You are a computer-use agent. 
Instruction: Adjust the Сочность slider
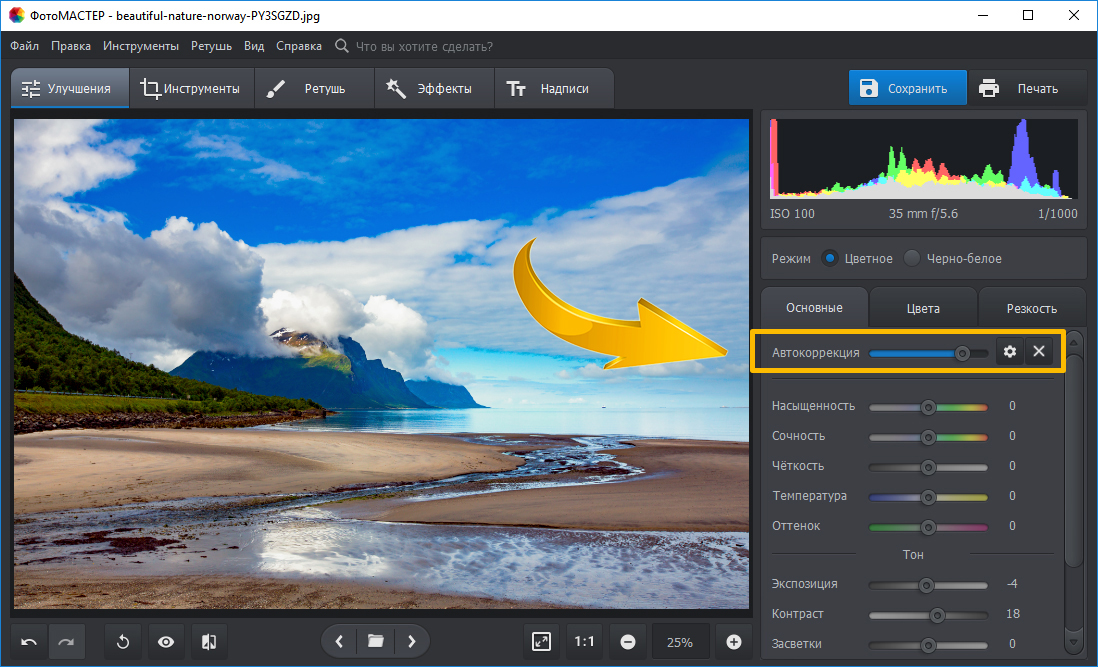point(929,437)
